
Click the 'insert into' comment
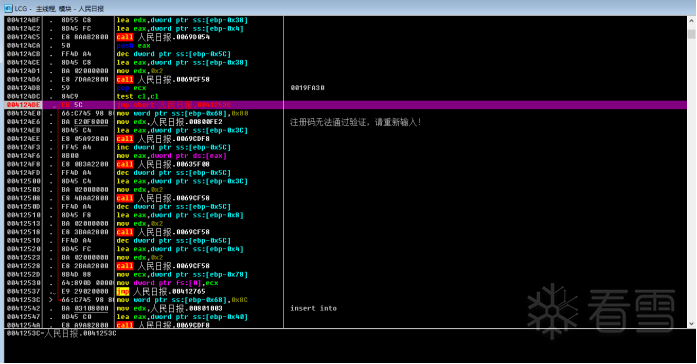(x=313, y=308)
